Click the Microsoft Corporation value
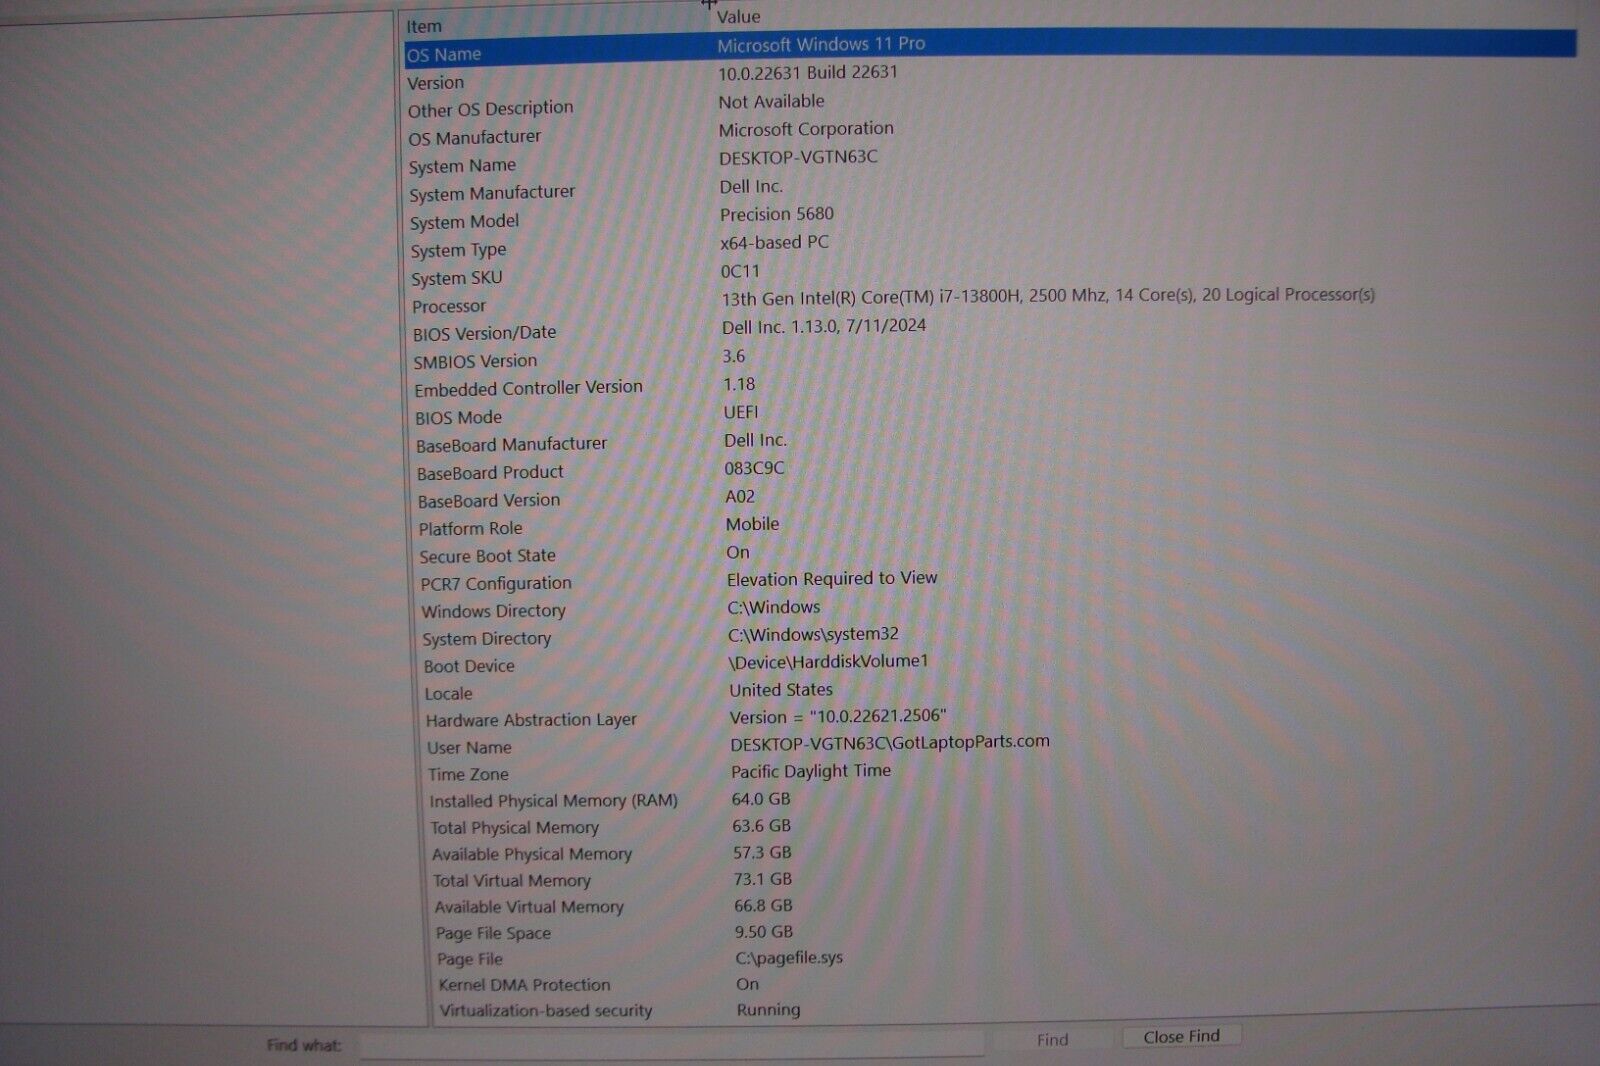Screen dimensions: 1600x1066 [x=806, y=129]
